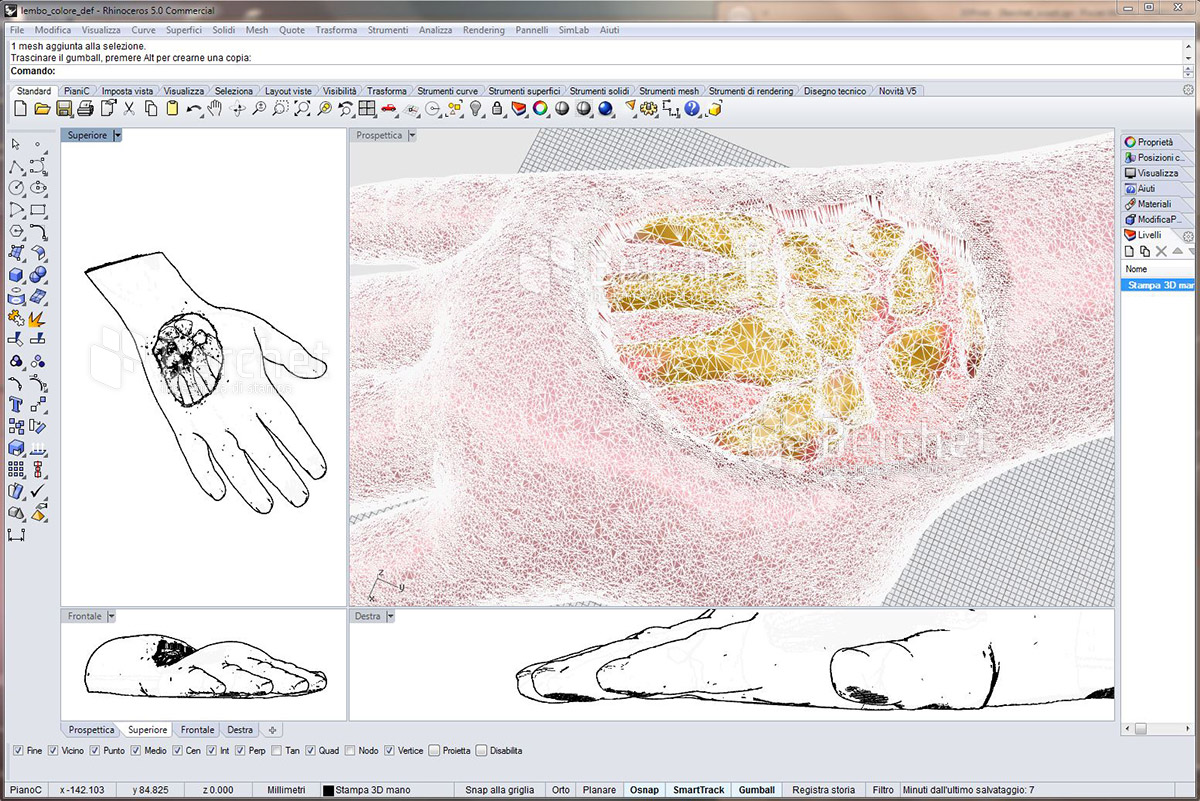This screenshot has width=1200, height=801.
Task: Click the Undo arrow icon
Action: [194, 108]
